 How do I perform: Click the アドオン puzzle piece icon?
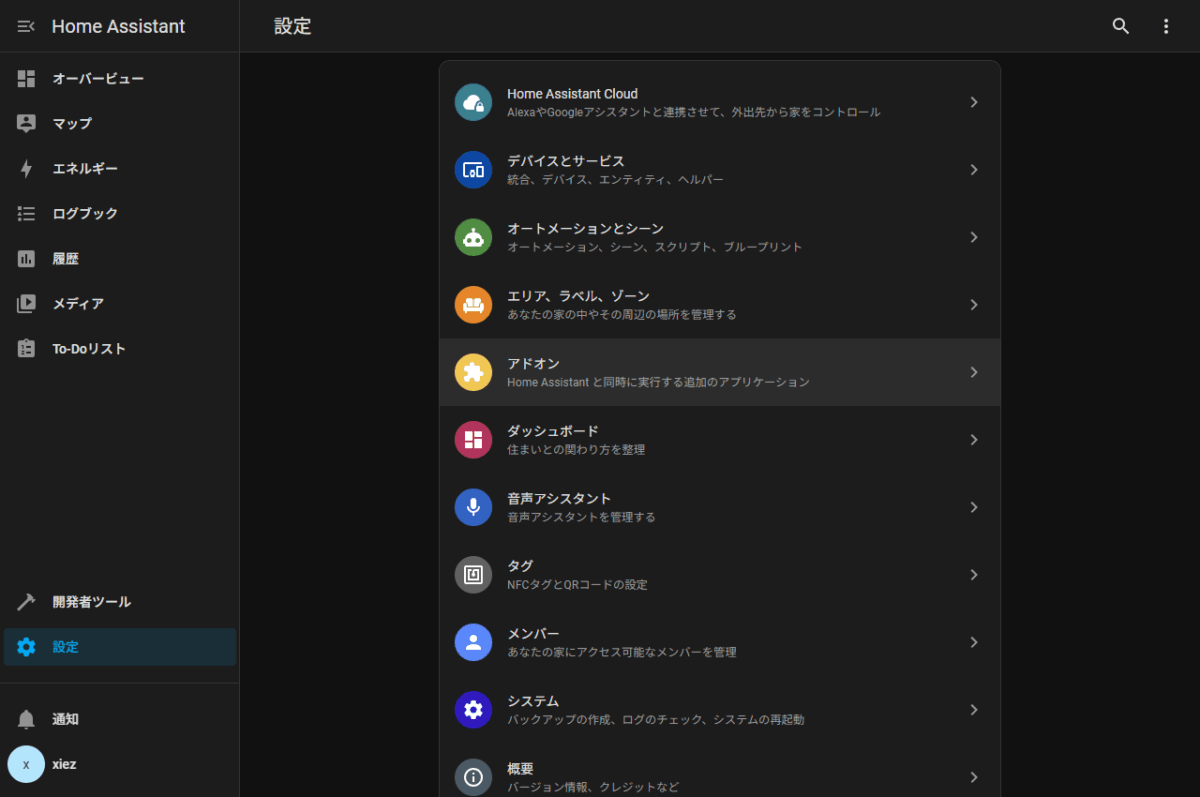point(473,372)
